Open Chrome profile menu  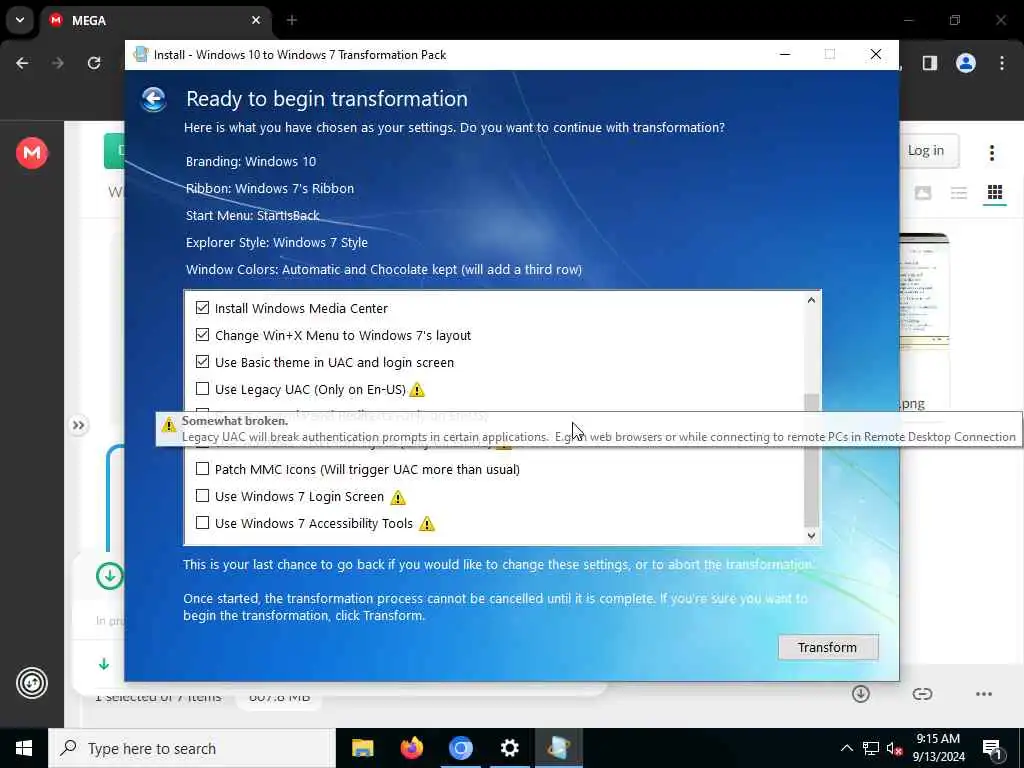point(966,63)
